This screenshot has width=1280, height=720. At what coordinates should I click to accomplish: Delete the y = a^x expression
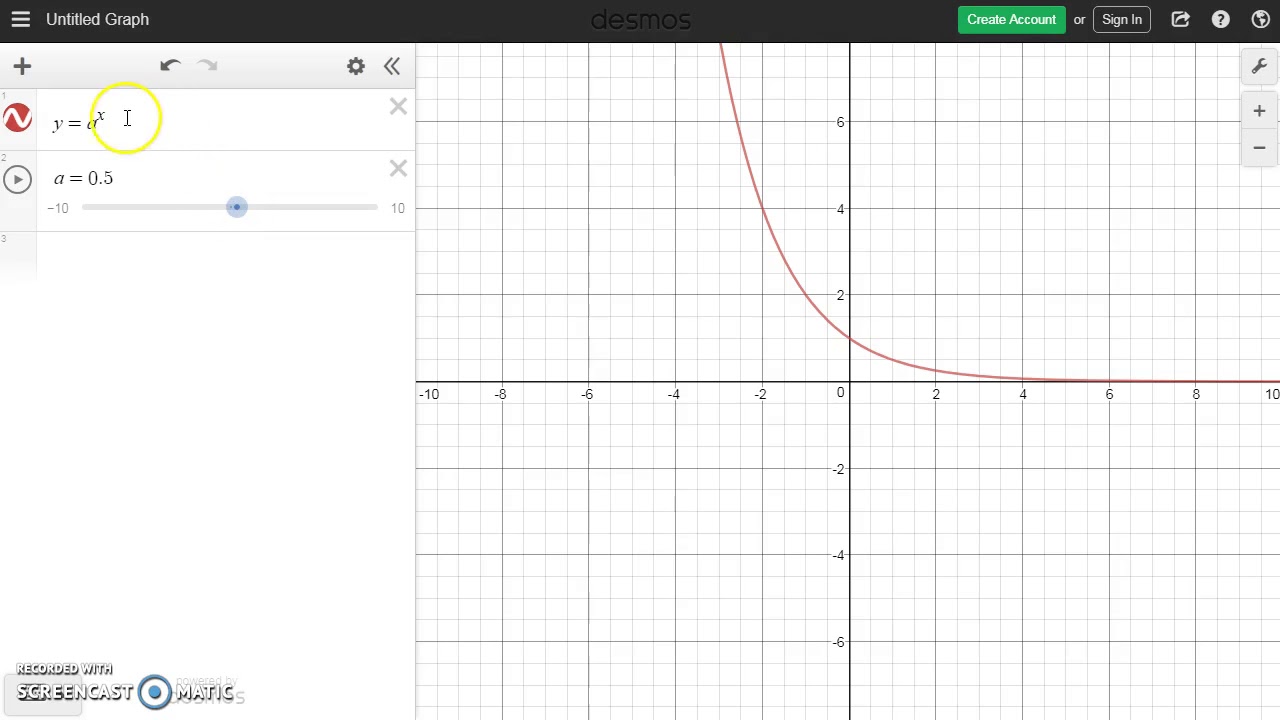tap(398, 106)
